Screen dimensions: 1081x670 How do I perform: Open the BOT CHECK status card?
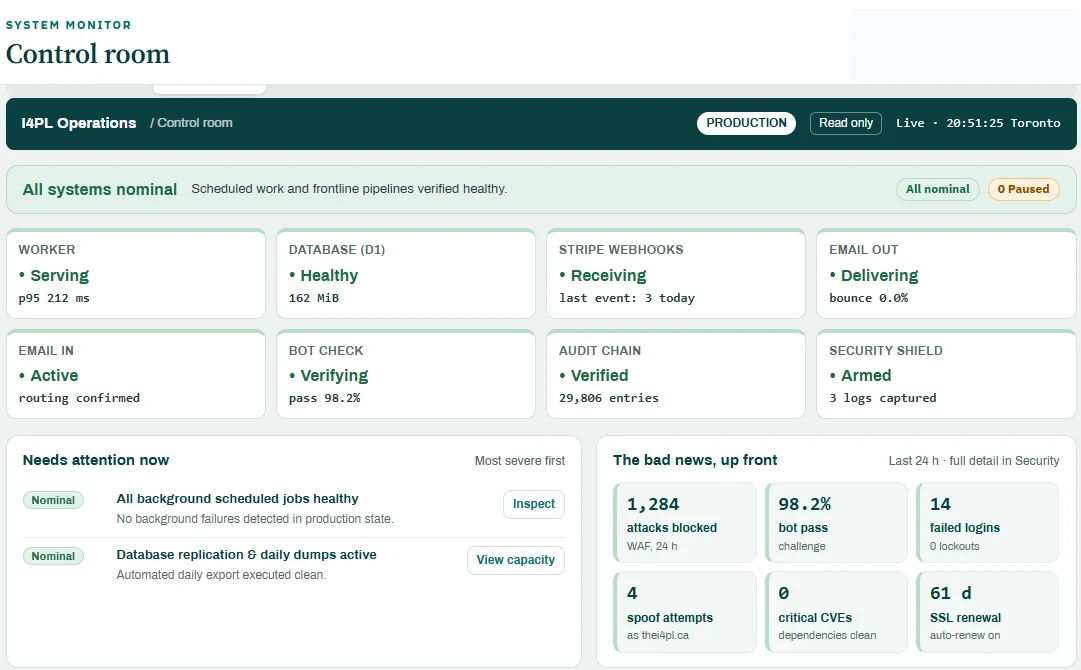(406, 374)
